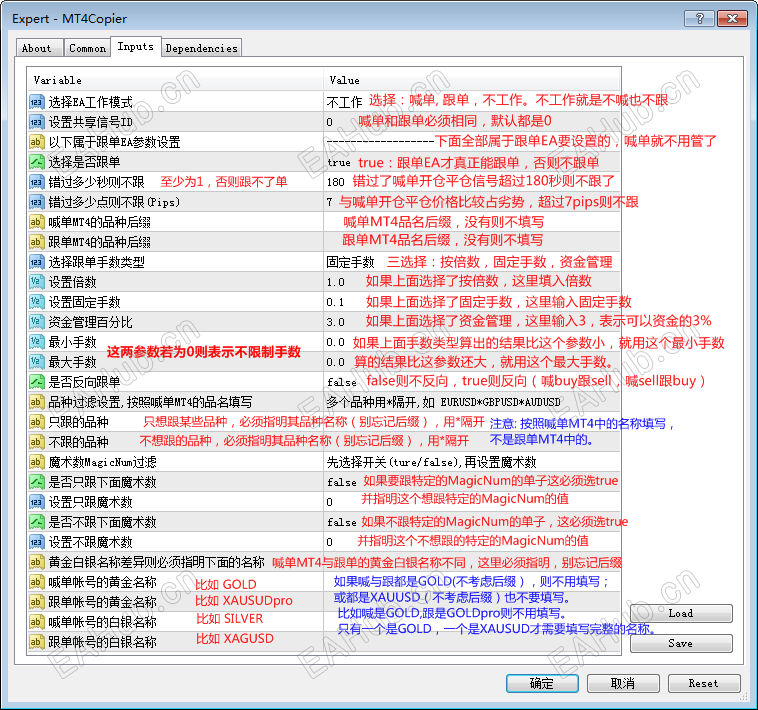758x710 pixels.
Task: Switch to the Common tab
Action: click(x=87, y=48)
